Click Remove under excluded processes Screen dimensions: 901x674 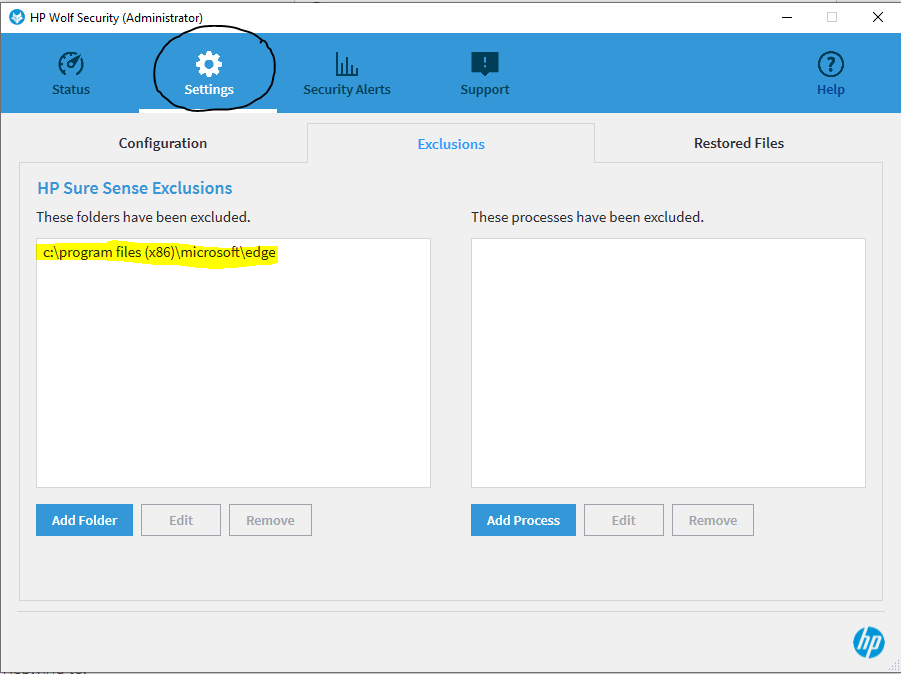point(712,519)
